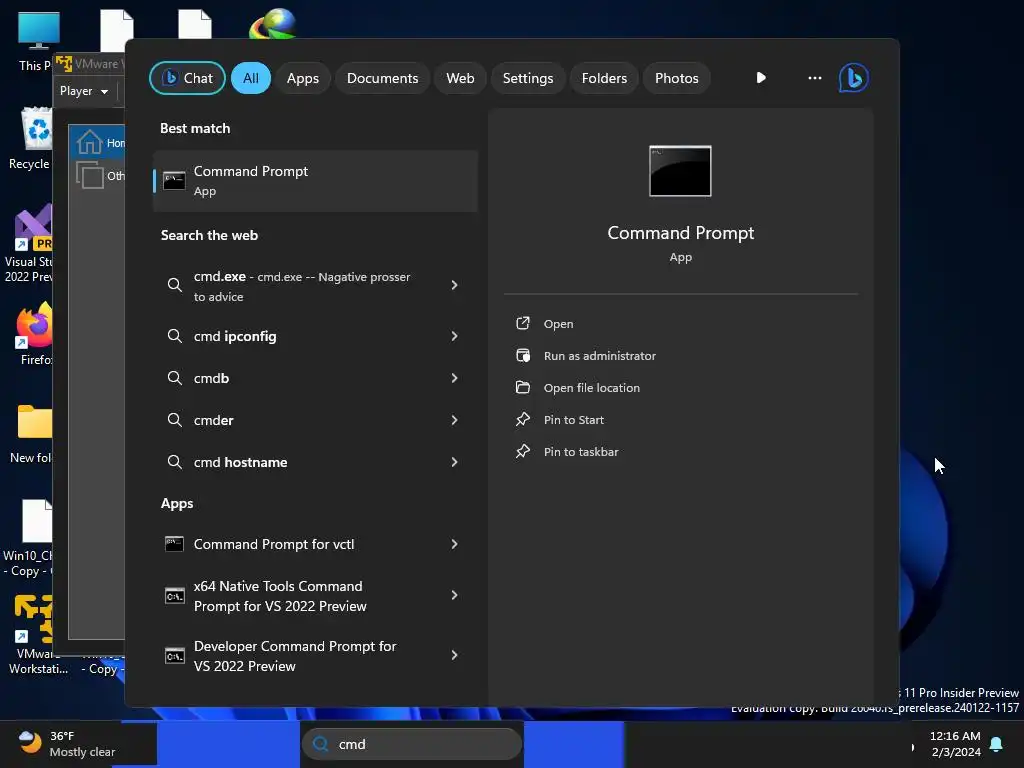1024x768 pixels.
Task: Switch to the Photos filter
Action: (x=677, y=78)
